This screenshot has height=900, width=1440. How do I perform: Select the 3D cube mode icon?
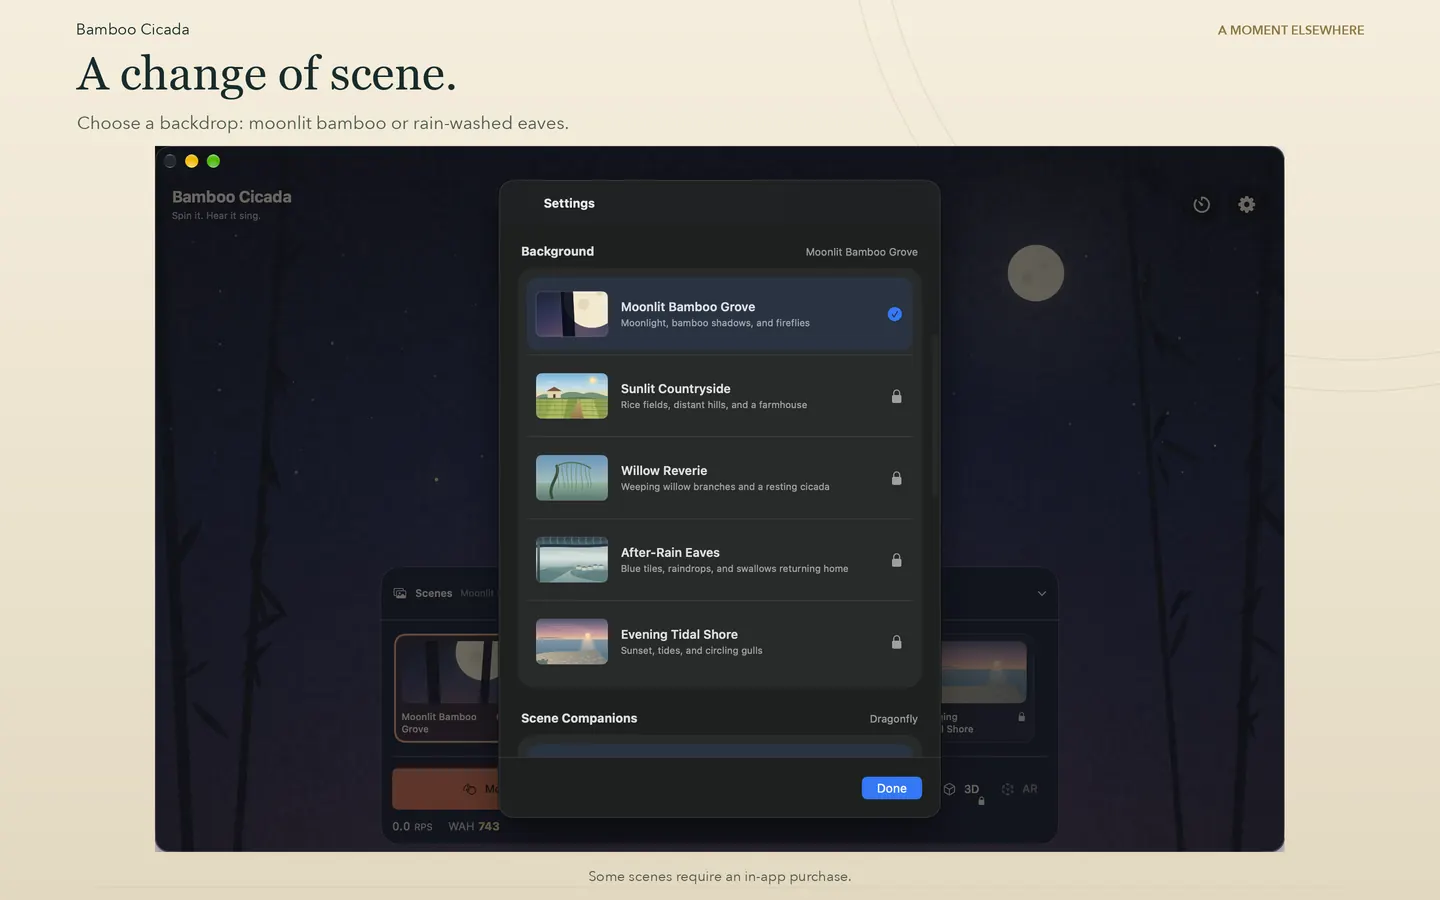950,789
